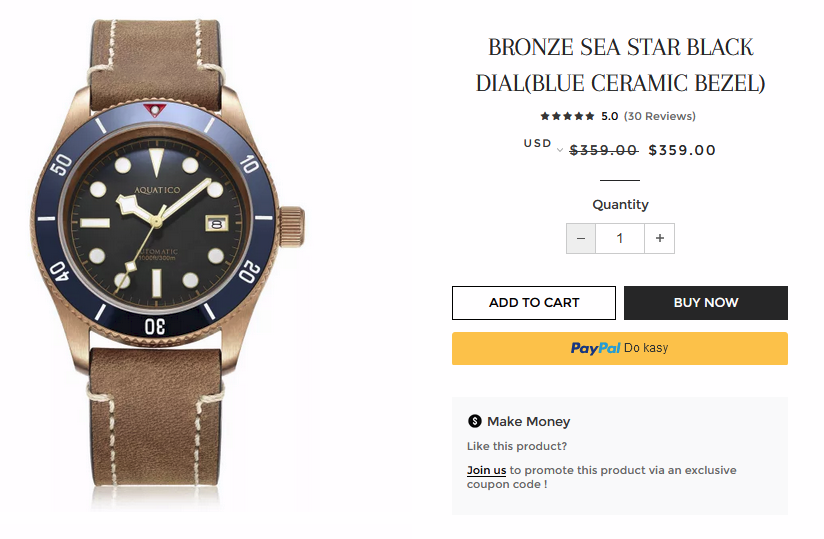Click the Quantity label

pos(620,204)
